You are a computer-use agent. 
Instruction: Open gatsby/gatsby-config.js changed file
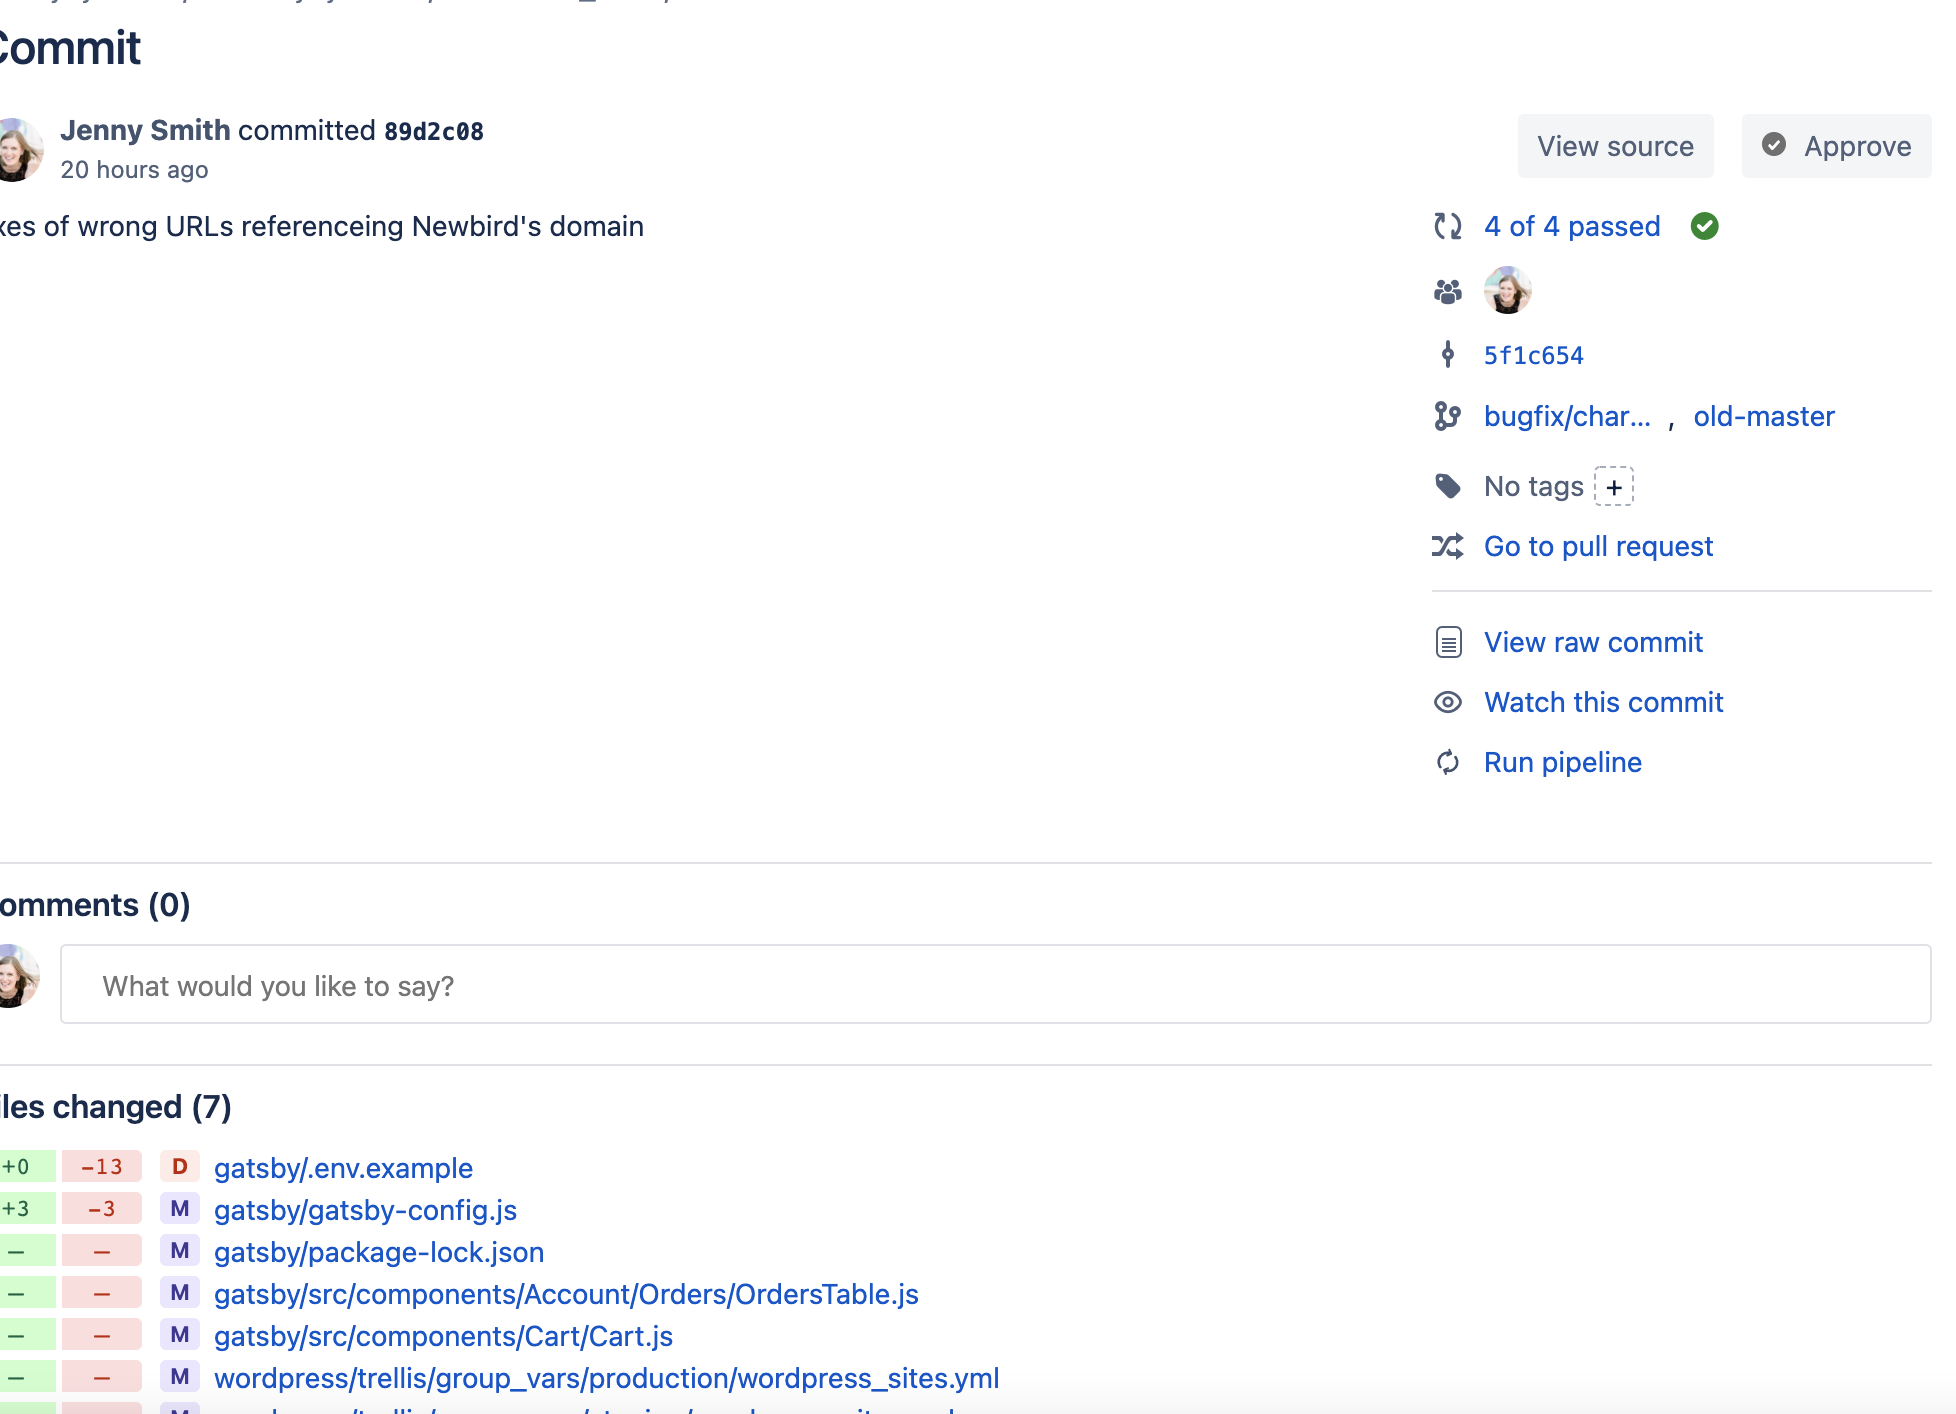[x=365, y=1210]
